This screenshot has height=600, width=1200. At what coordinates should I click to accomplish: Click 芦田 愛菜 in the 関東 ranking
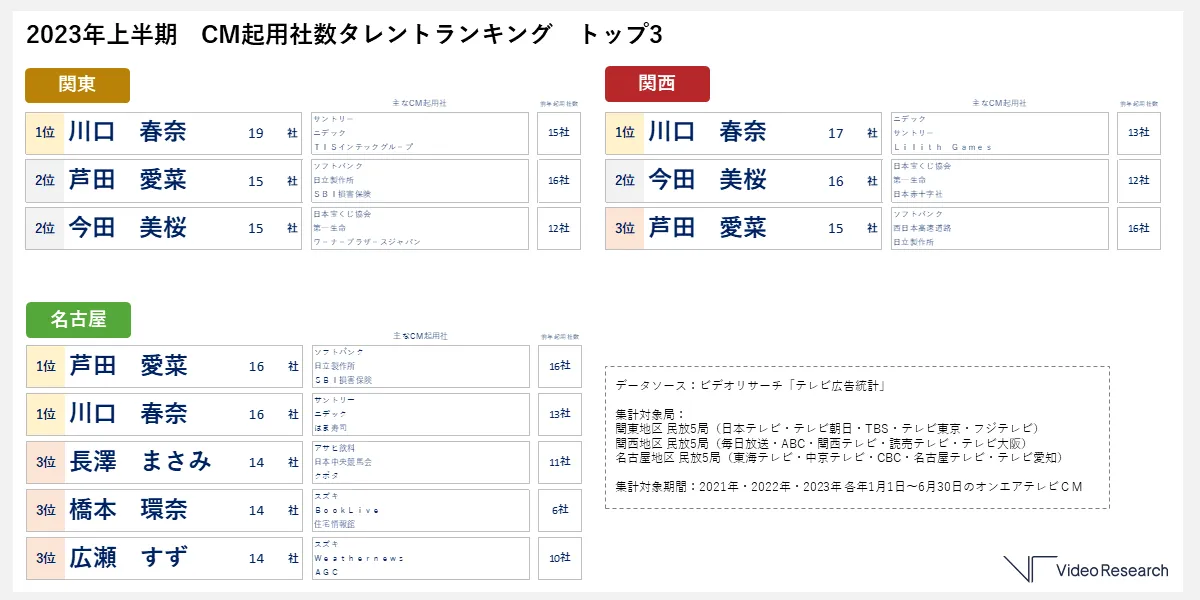(x=127, y=181)
